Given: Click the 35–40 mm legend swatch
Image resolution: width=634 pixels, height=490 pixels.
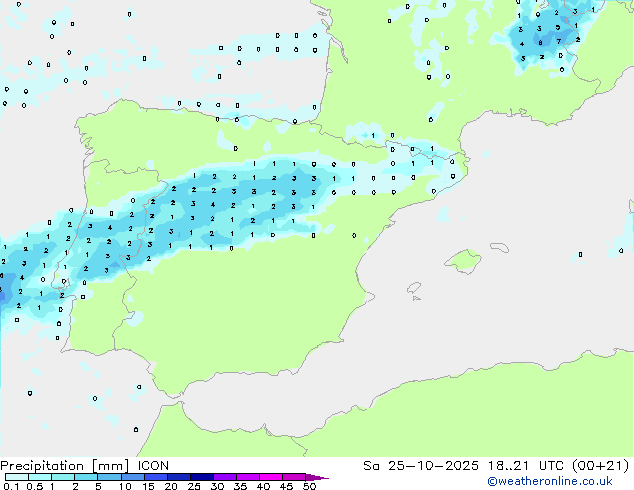Looking at the screenshot, I should (x=247, y=477).
